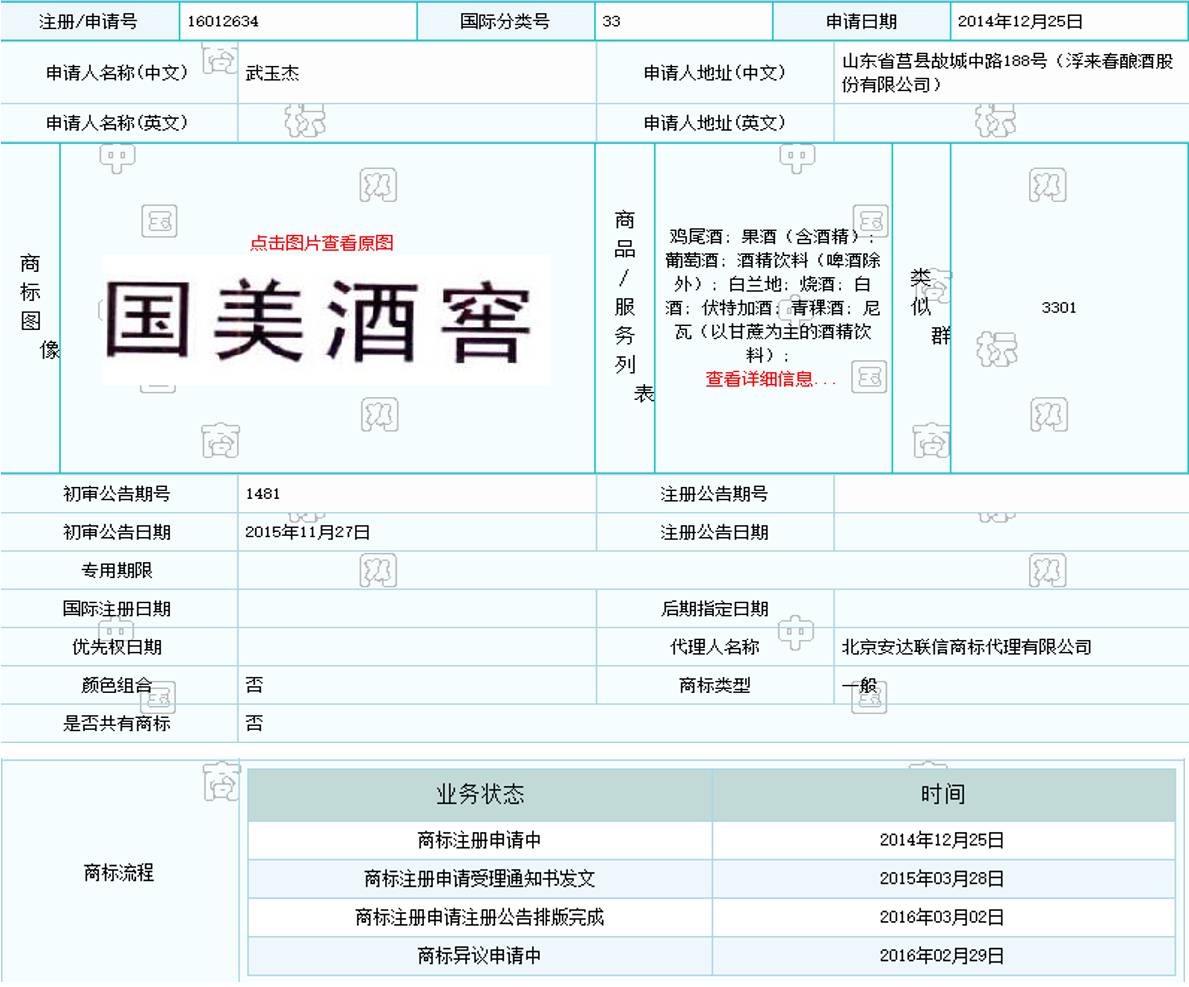Viewport: 1189px width, 987px height.
Task: Select the 商标注册申请中 status row
Action: coord(480,840)
